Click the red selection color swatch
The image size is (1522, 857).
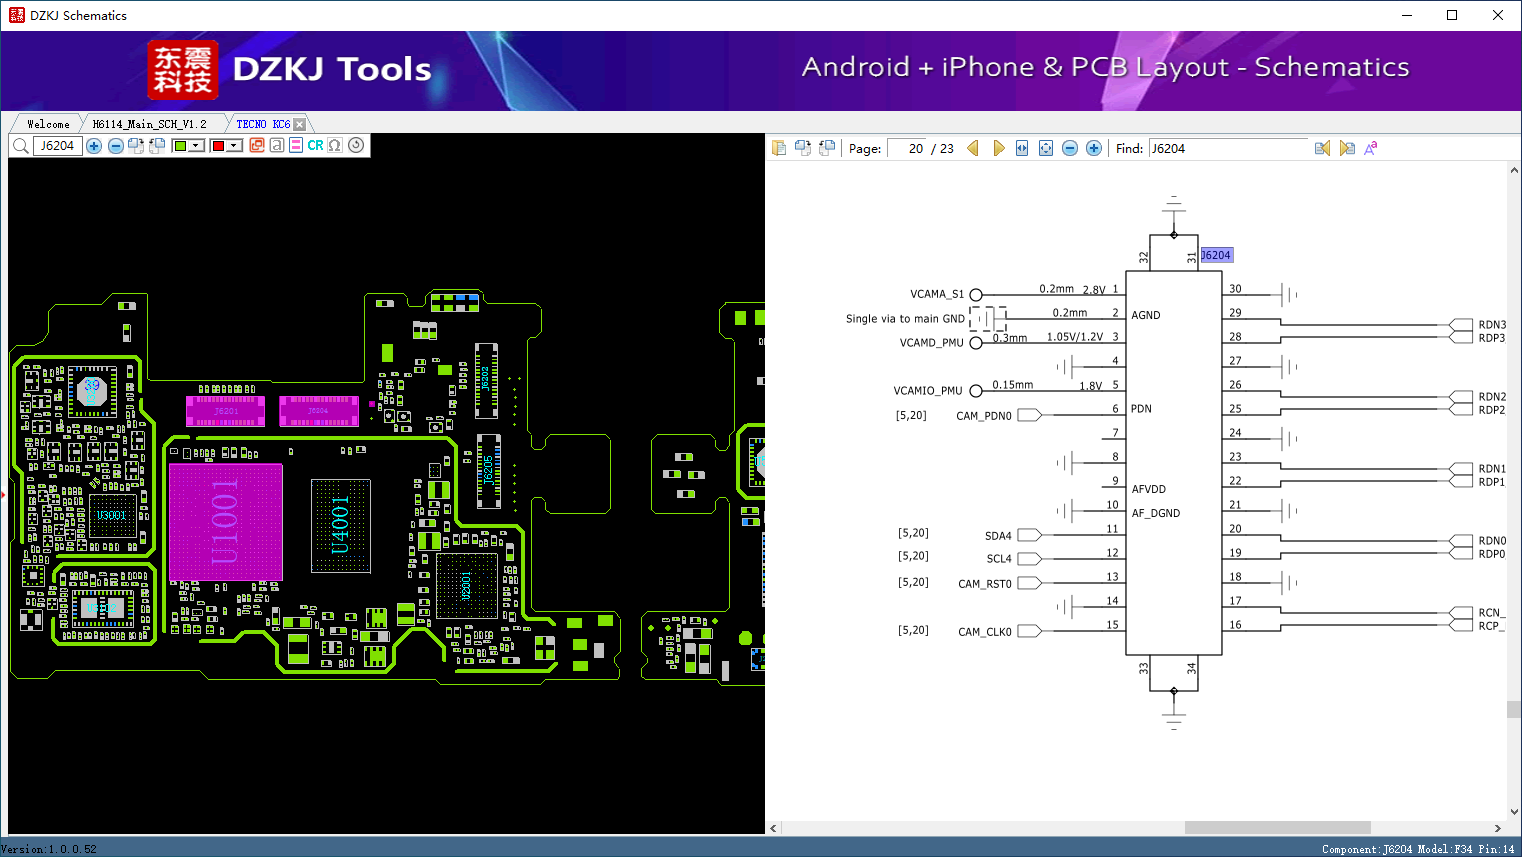coord(219,146)
